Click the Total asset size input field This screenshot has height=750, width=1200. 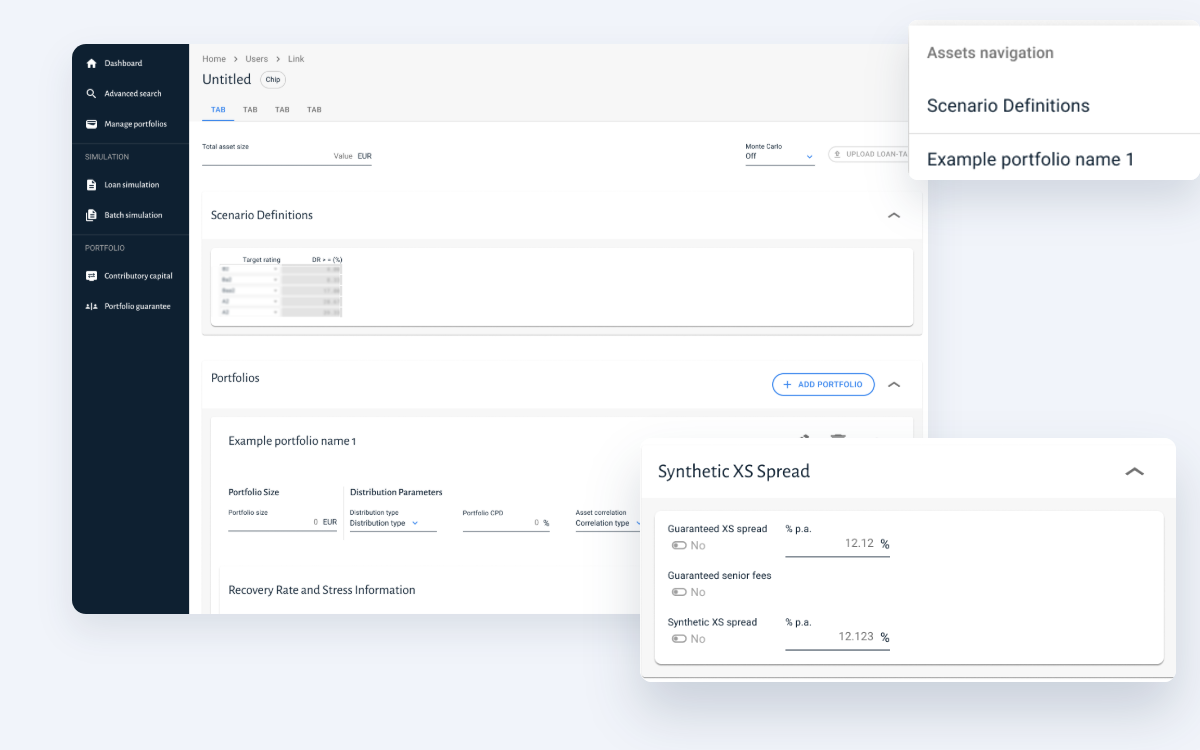(287, 155)
